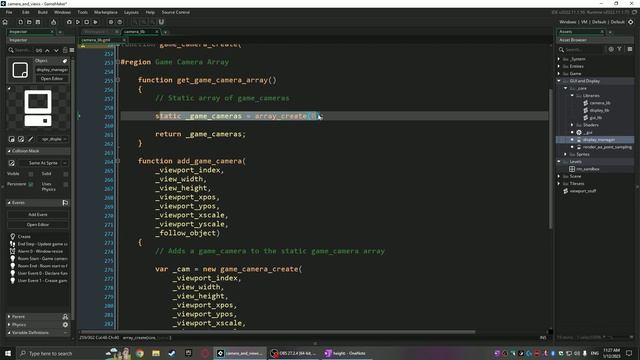640x360 pixels.
Task: Click the Parent people icon
Action: (65, 317)
